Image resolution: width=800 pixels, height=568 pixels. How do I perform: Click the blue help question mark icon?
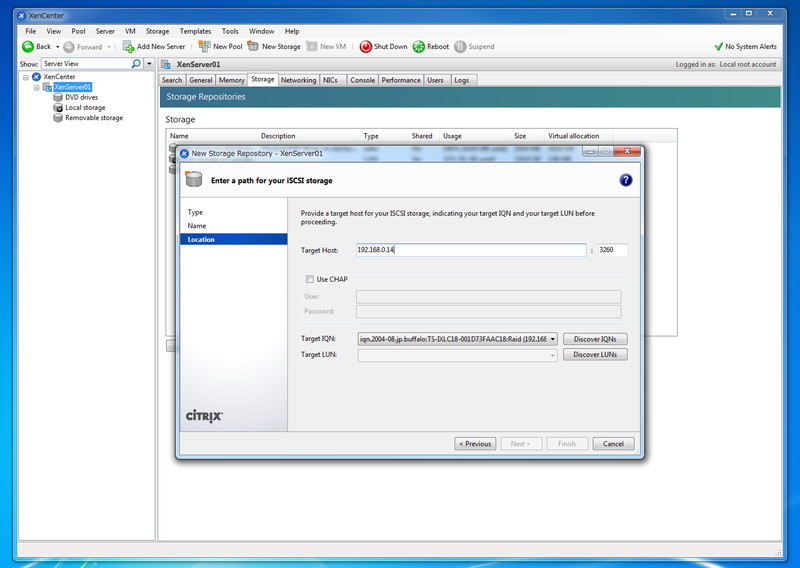coord(626,180)
